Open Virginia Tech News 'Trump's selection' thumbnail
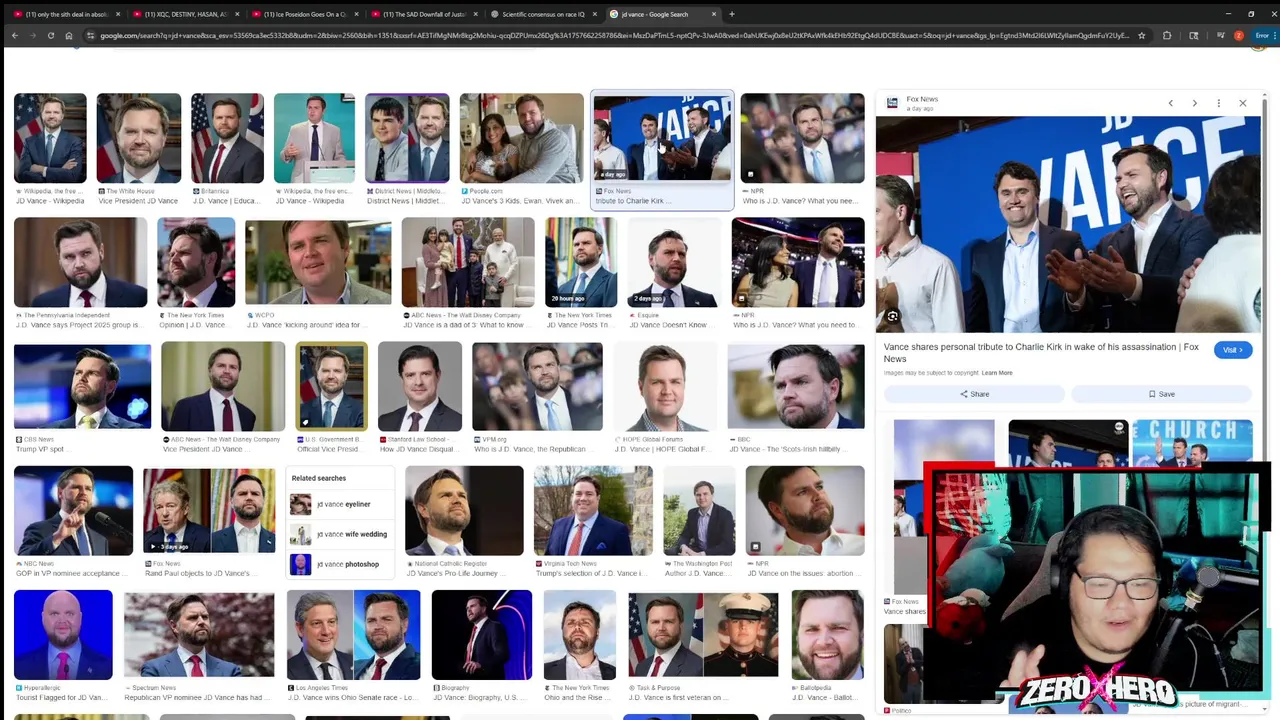Viewport: 1280px width, 720px height. pyautogui.click(x=593, y=510)
